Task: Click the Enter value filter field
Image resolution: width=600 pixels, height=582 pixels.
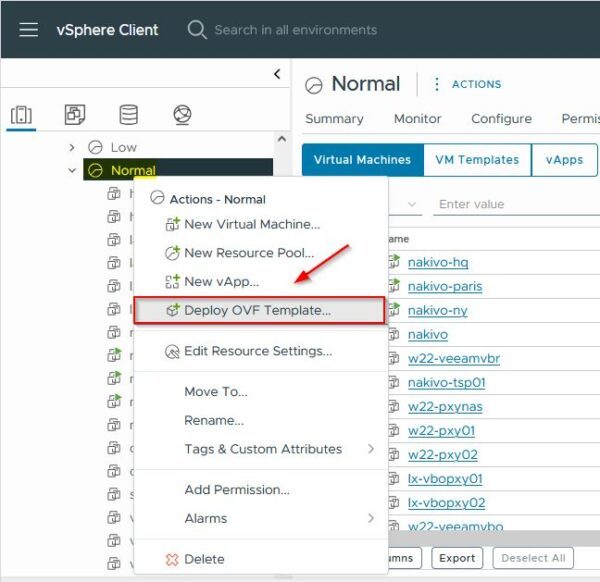Action: [517, 204]
